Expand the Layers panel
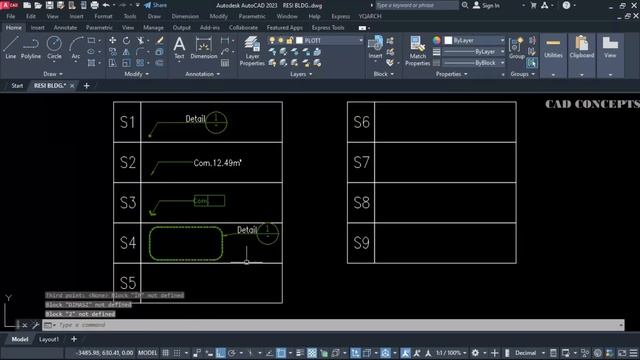The image size is (640, 360). 301,74
